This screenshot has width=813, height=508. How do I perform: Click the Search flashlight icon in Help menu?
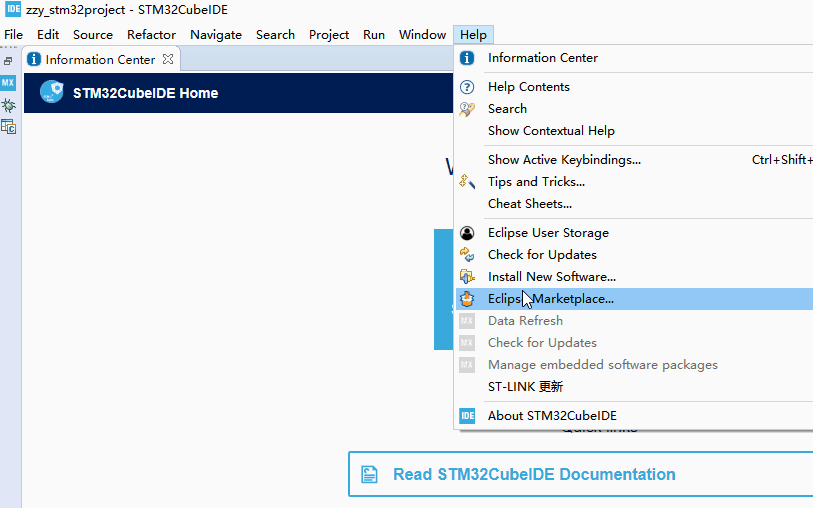[467, 109]
